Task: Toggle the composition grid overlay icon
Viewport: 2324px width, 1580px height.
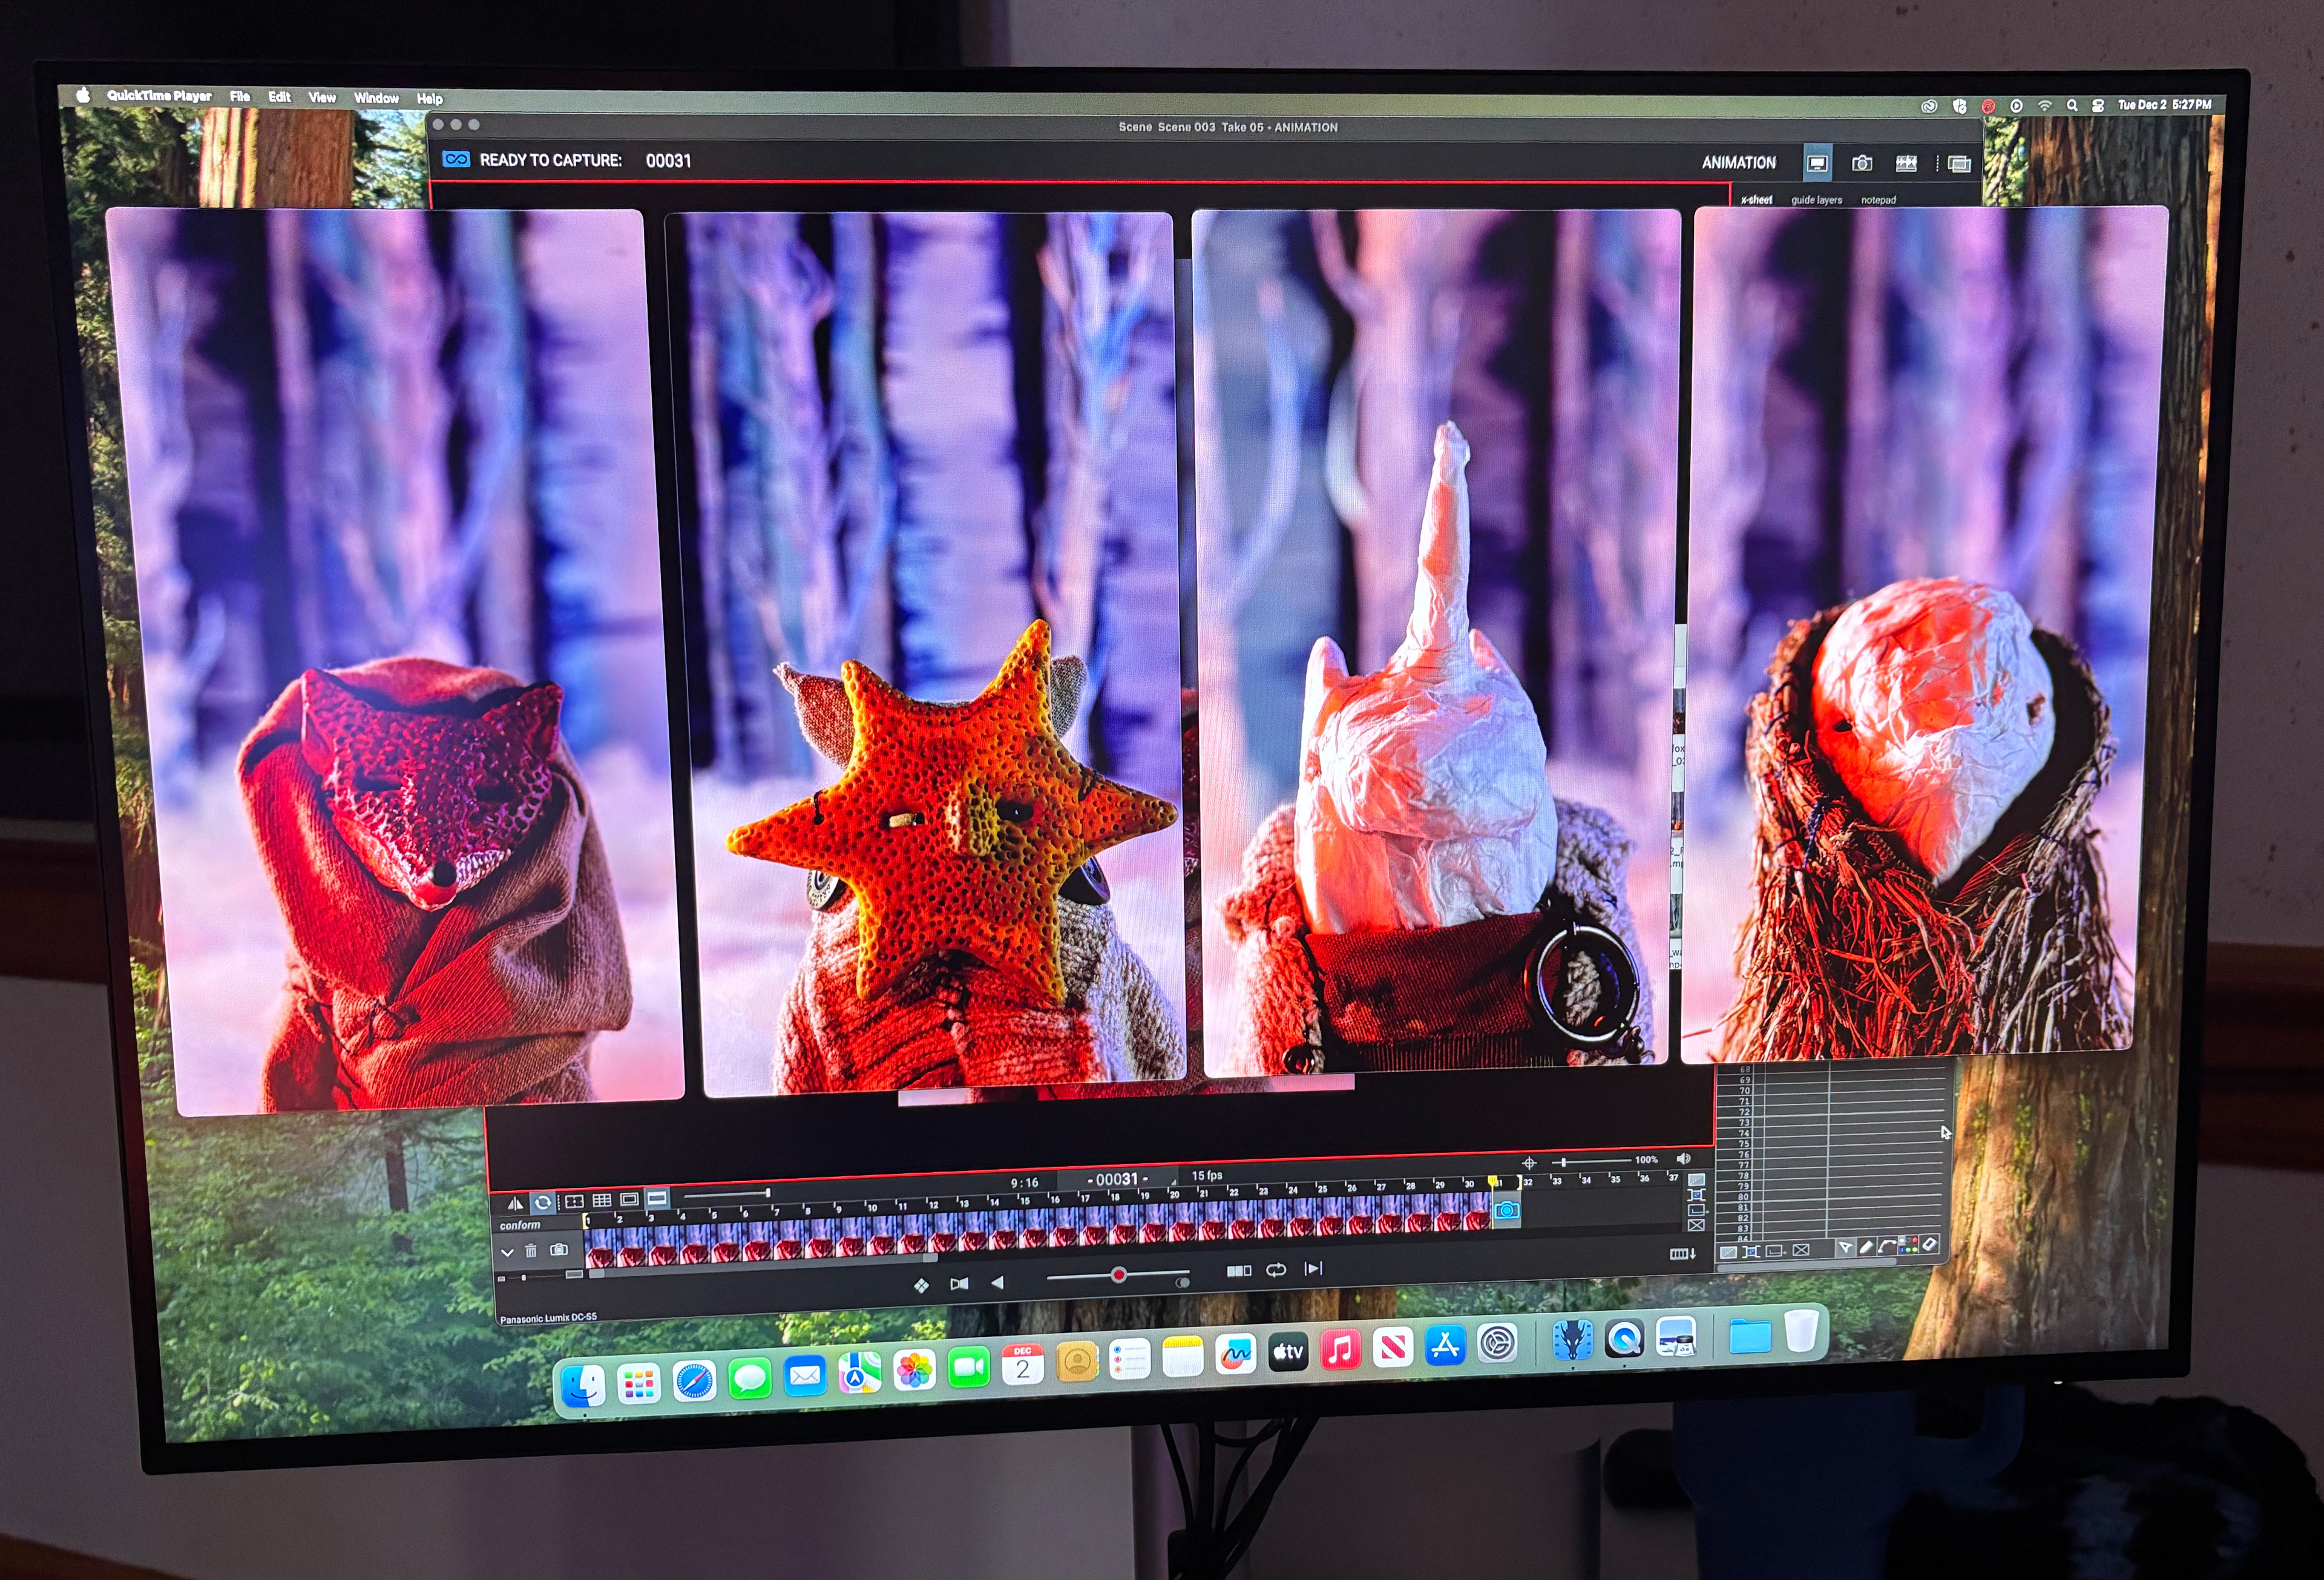Action: 601,1200
